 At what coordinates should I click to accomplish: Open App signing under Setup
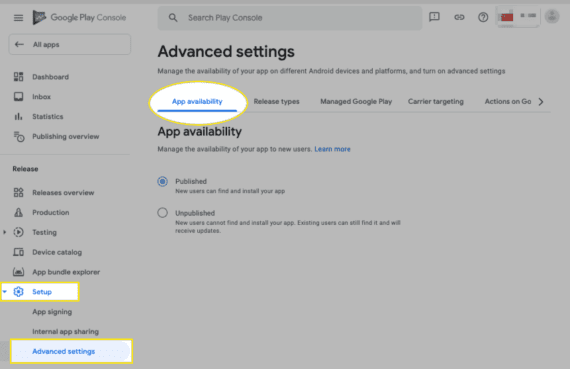[x=52, y=312]
